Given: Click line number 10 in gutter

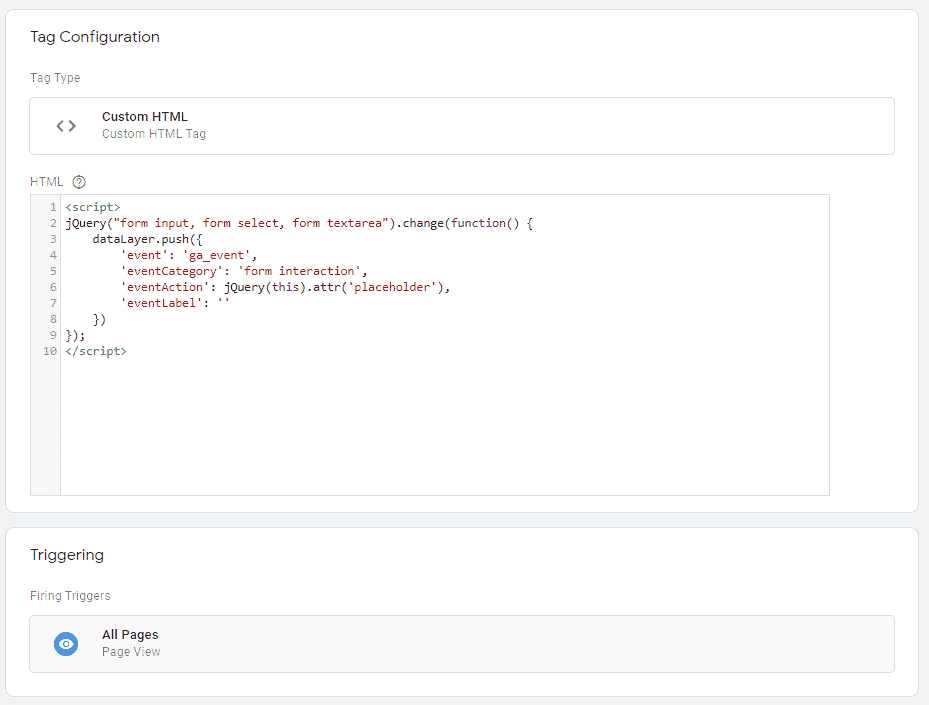Looking at the screenshot, I should pyautogui.click(x=50, y=351).
